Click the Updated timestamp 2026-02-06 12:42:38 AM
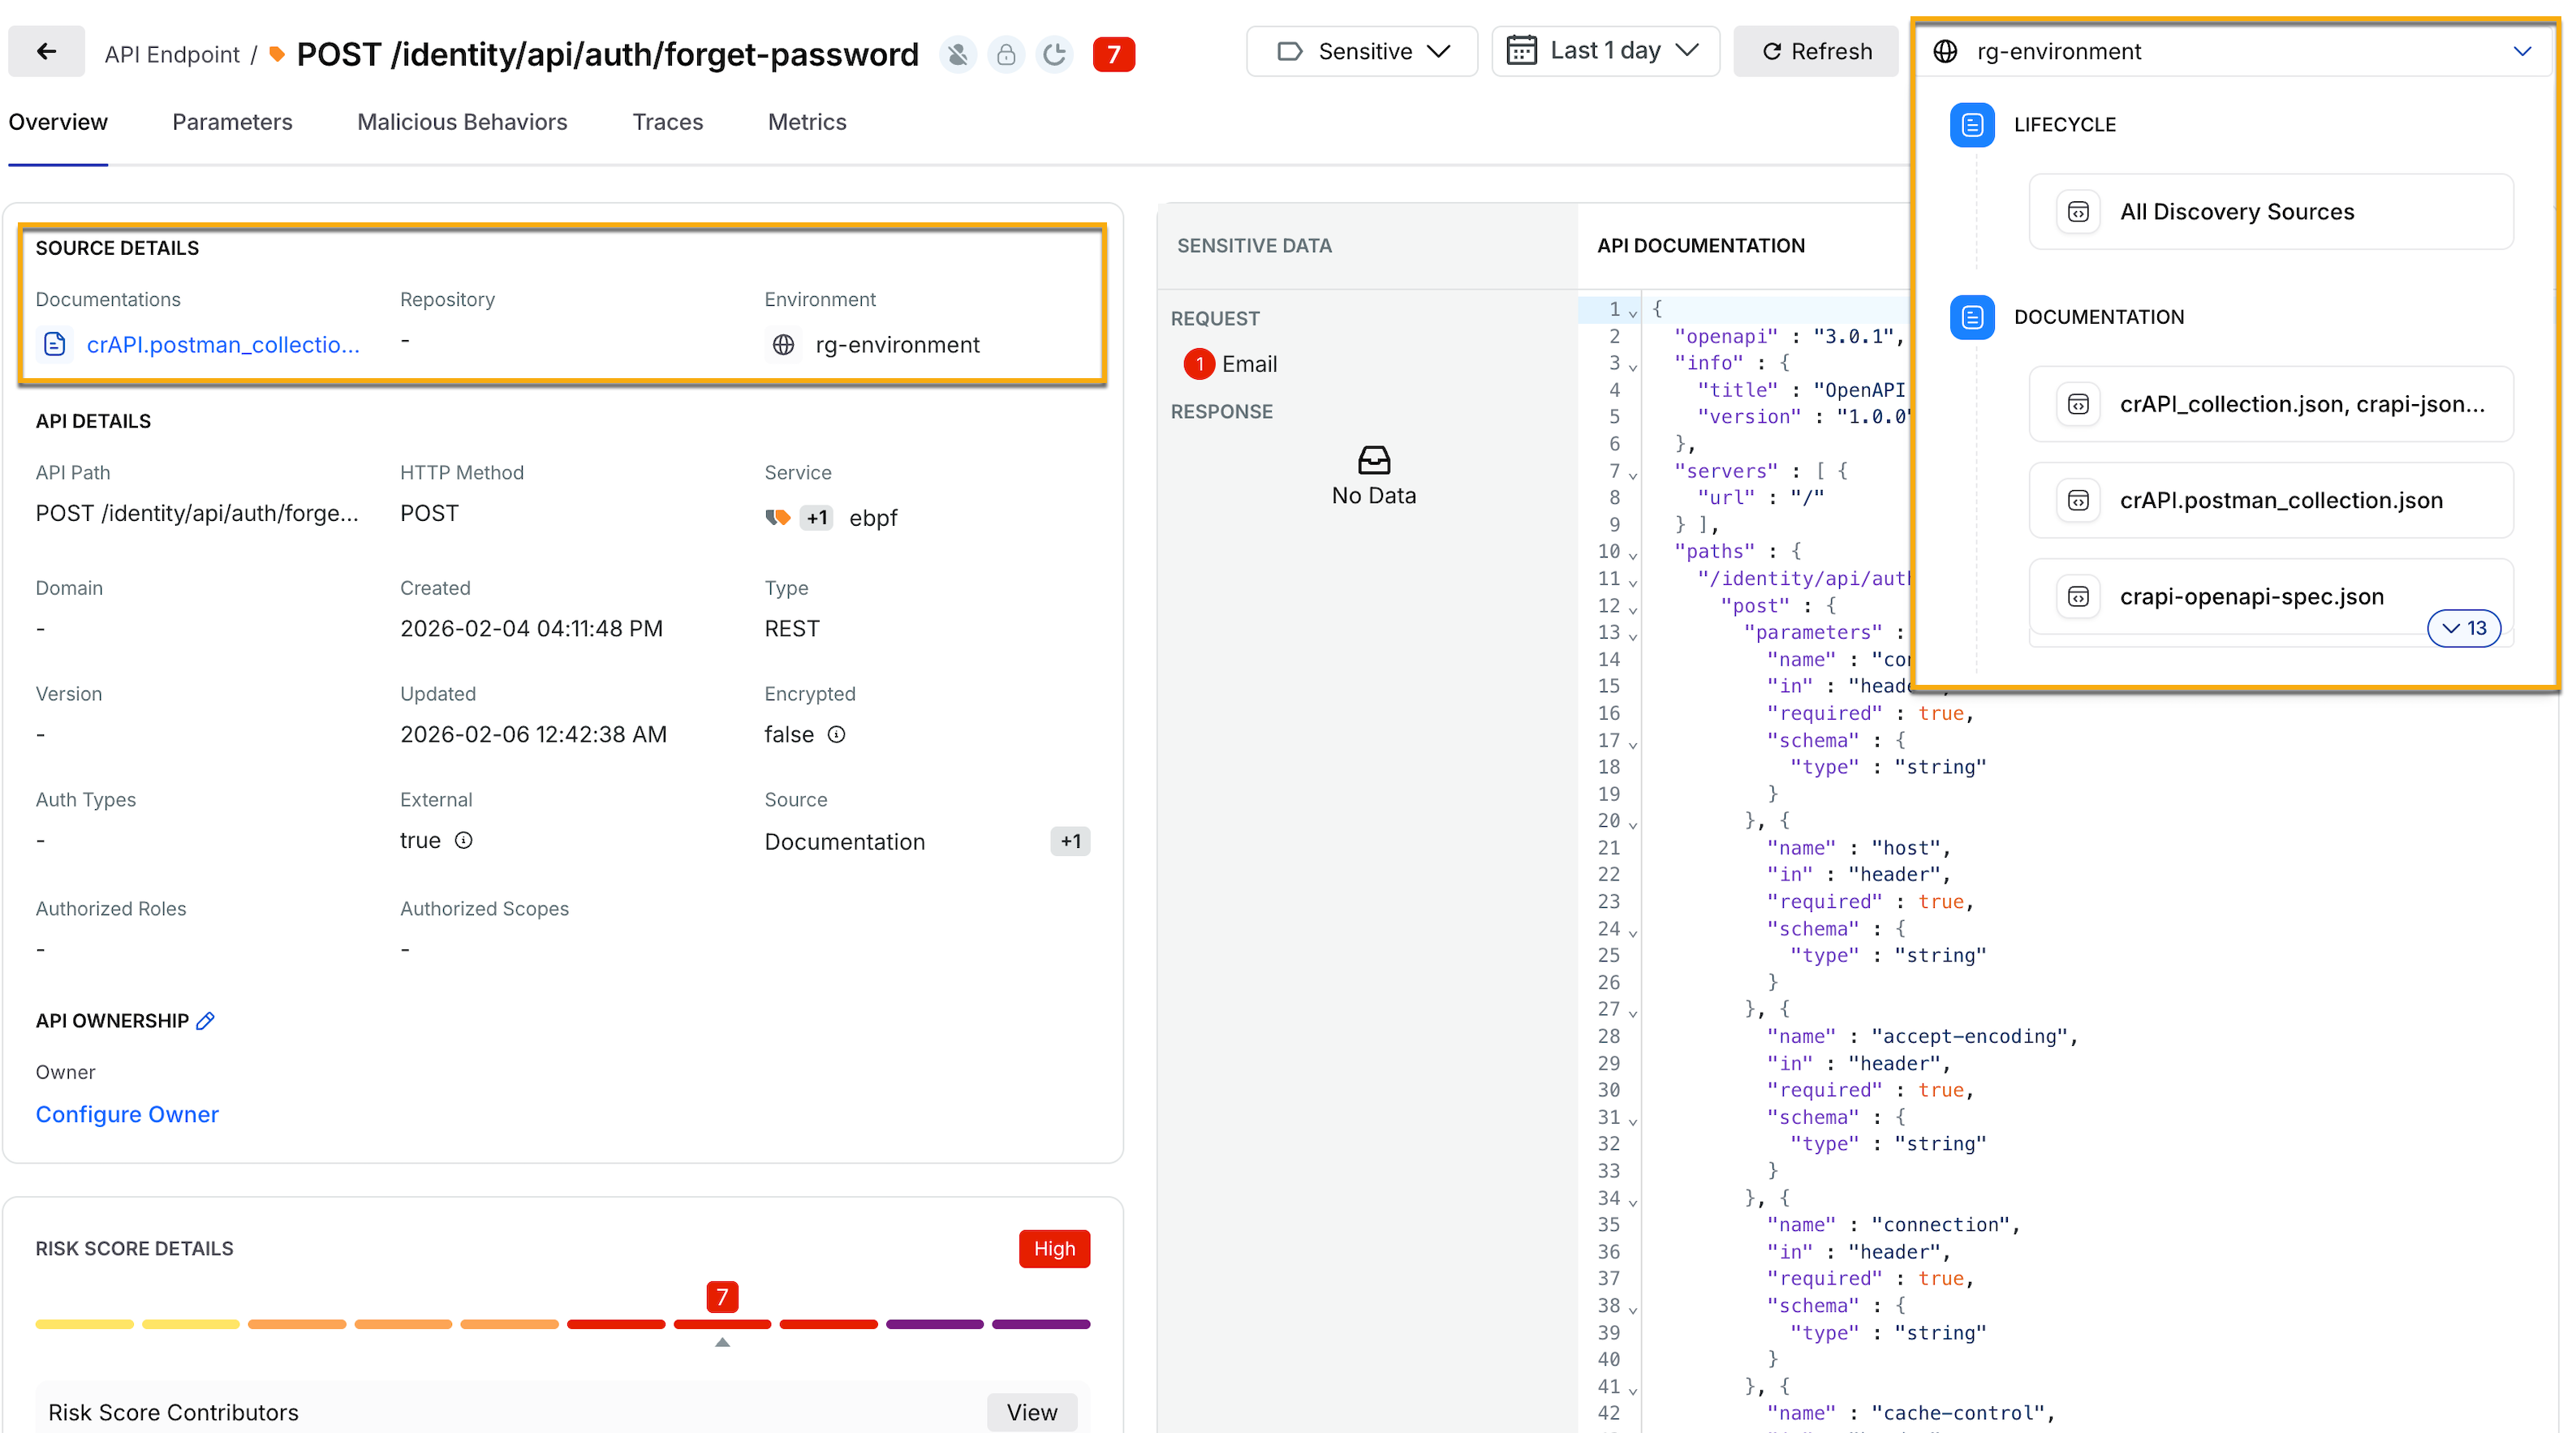 click(x=533, y=734)
